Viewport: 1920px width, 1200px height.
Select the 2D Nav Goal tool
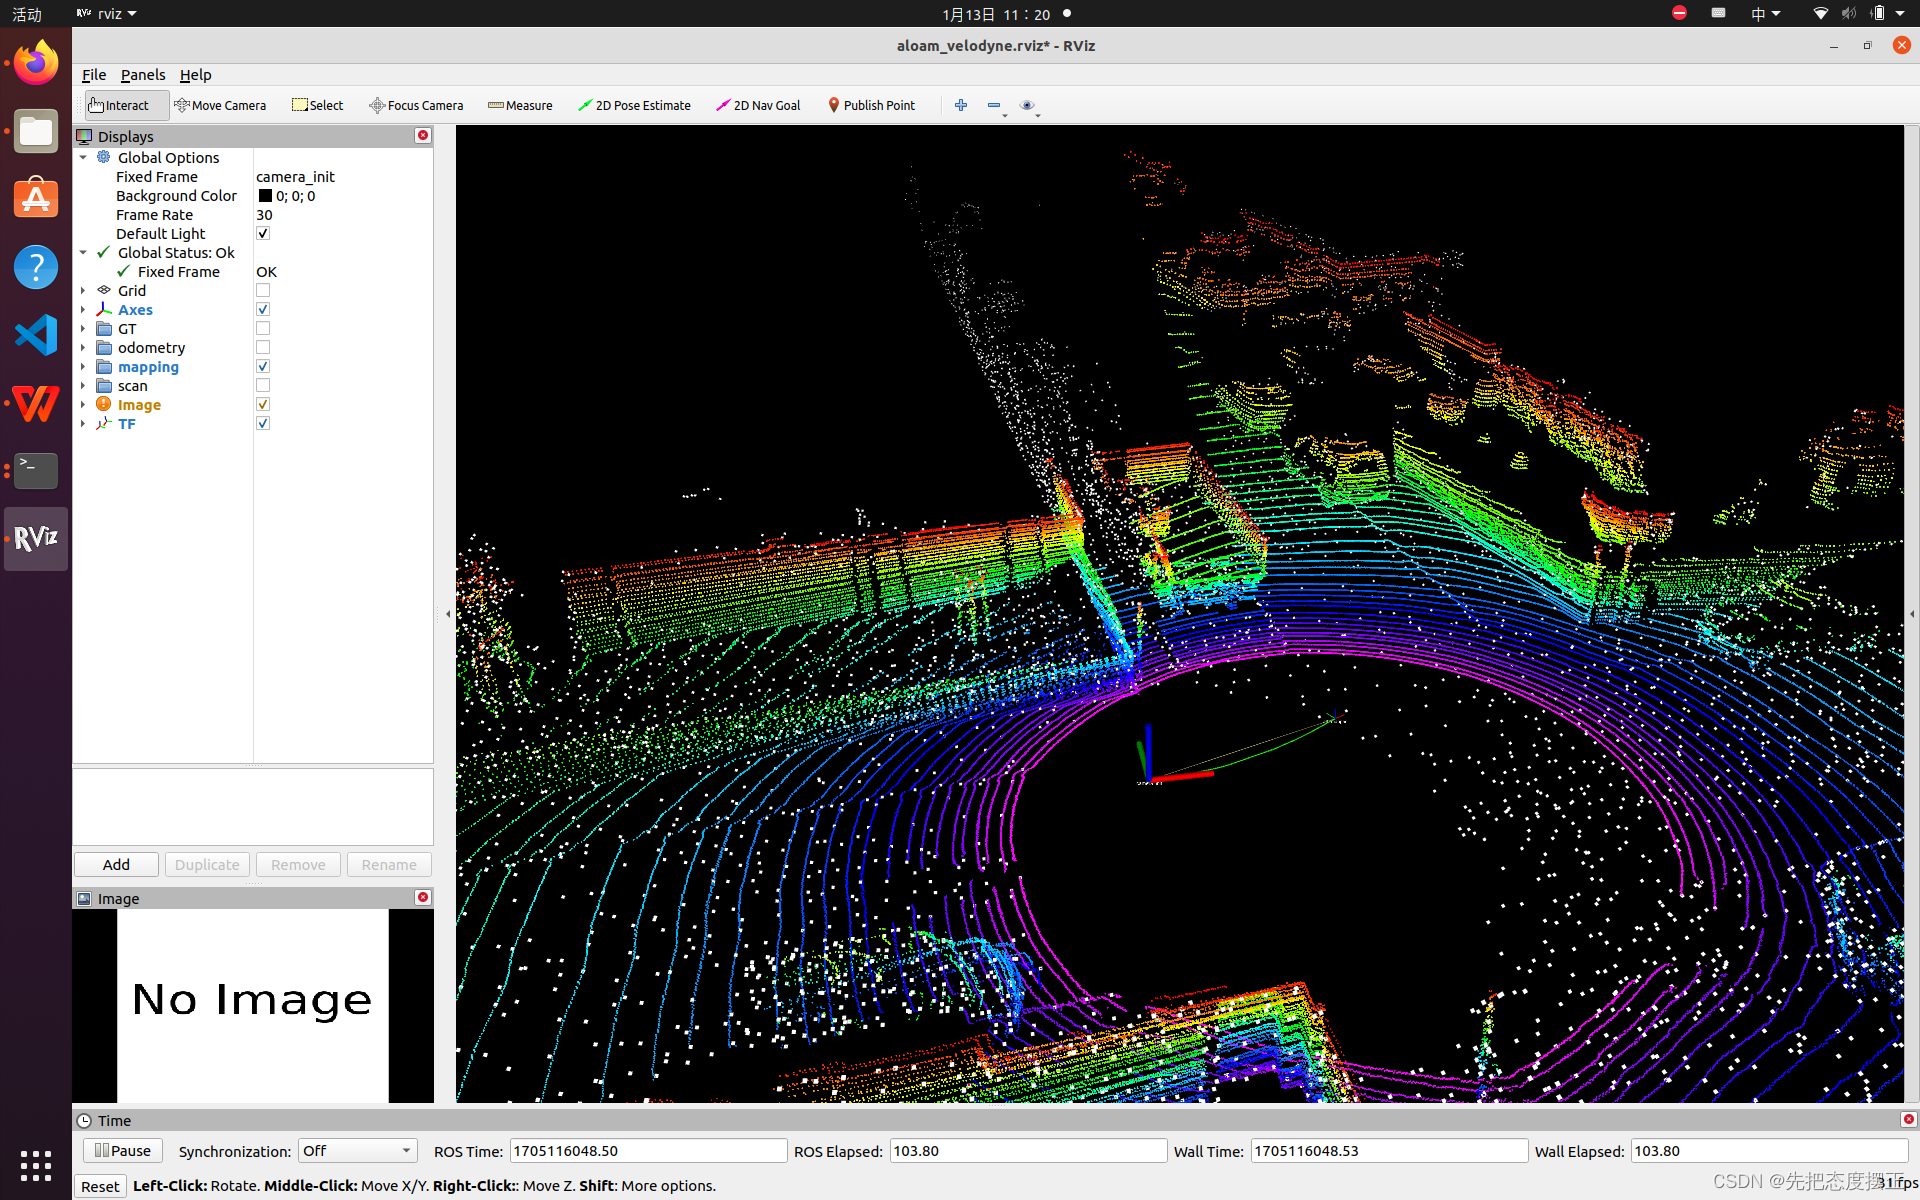[758, 105]
